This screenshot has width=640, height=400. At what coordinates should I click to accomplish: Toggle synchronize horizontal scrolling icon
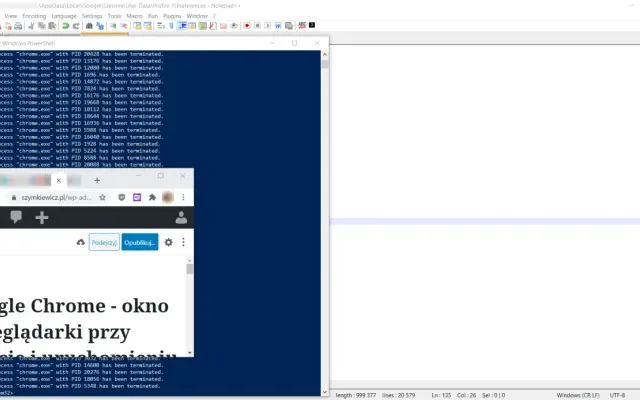point(147,26)
